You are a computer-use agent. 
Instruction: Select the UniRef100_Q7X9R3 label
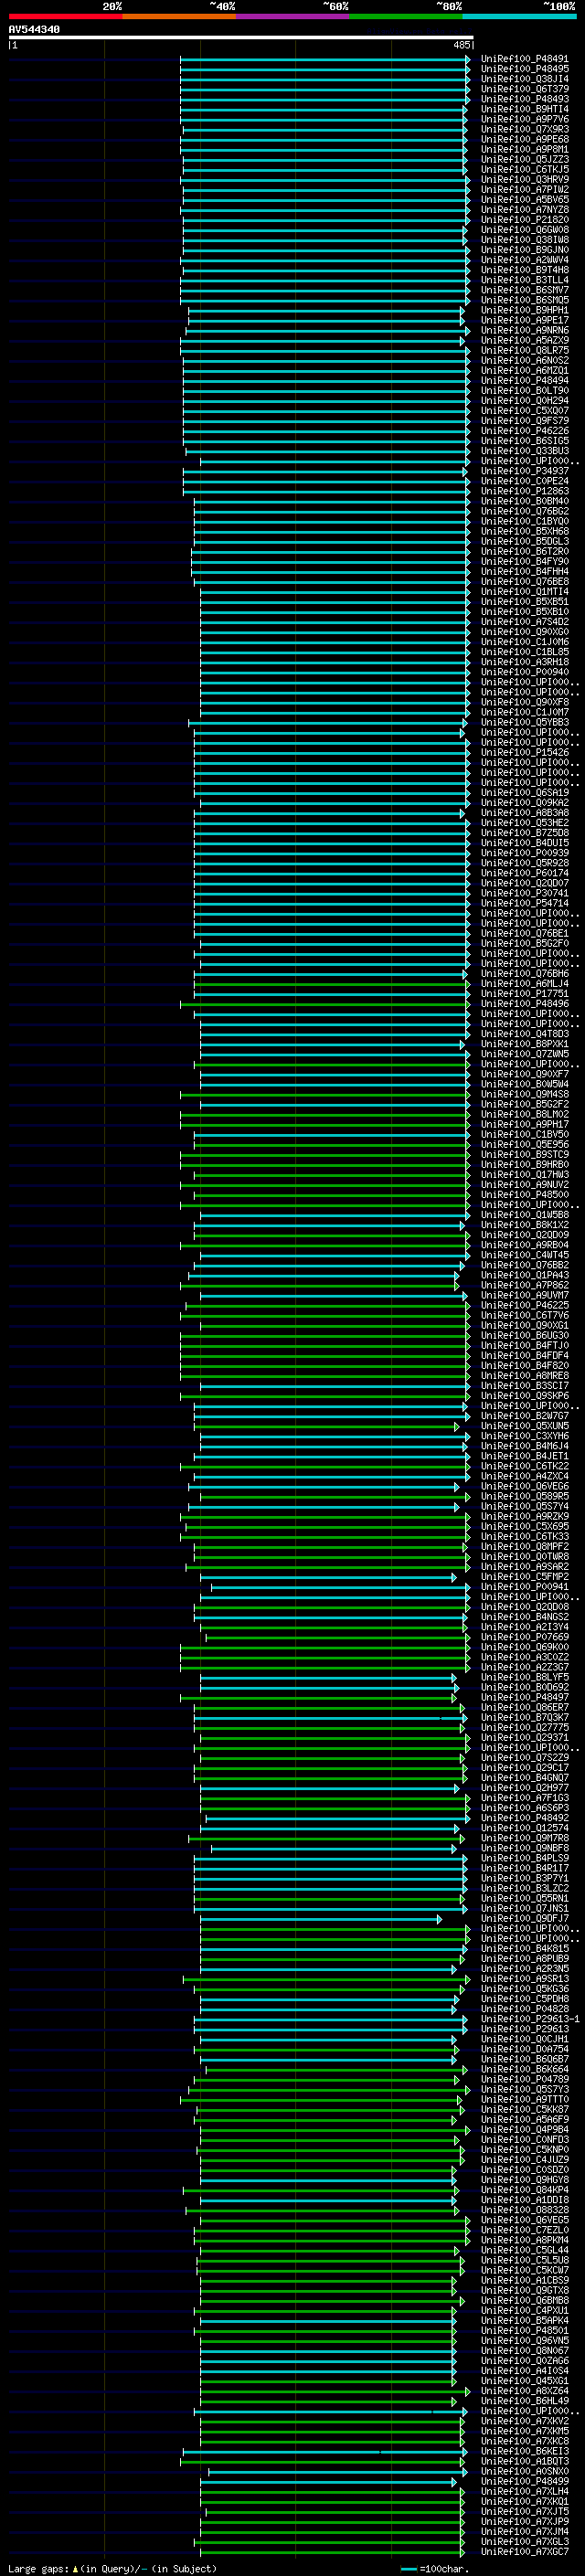point(524,129)
